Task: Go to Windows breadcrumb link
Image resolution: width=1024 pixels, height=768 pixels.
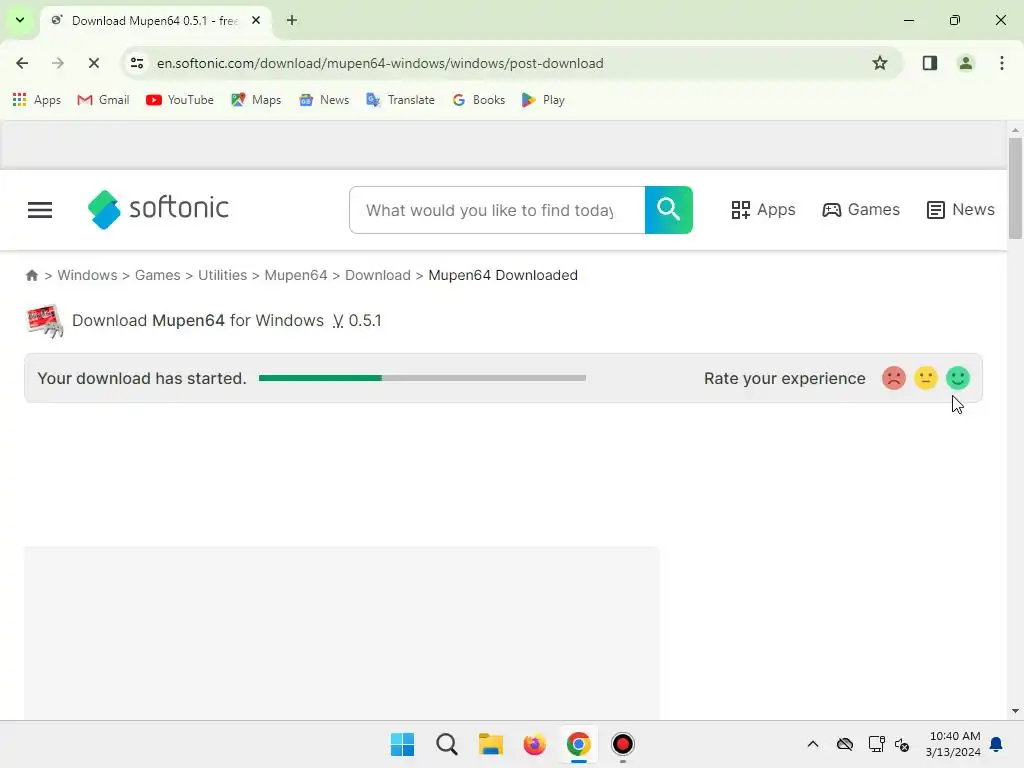Action: pyautogui.click(x=88, y=275)
